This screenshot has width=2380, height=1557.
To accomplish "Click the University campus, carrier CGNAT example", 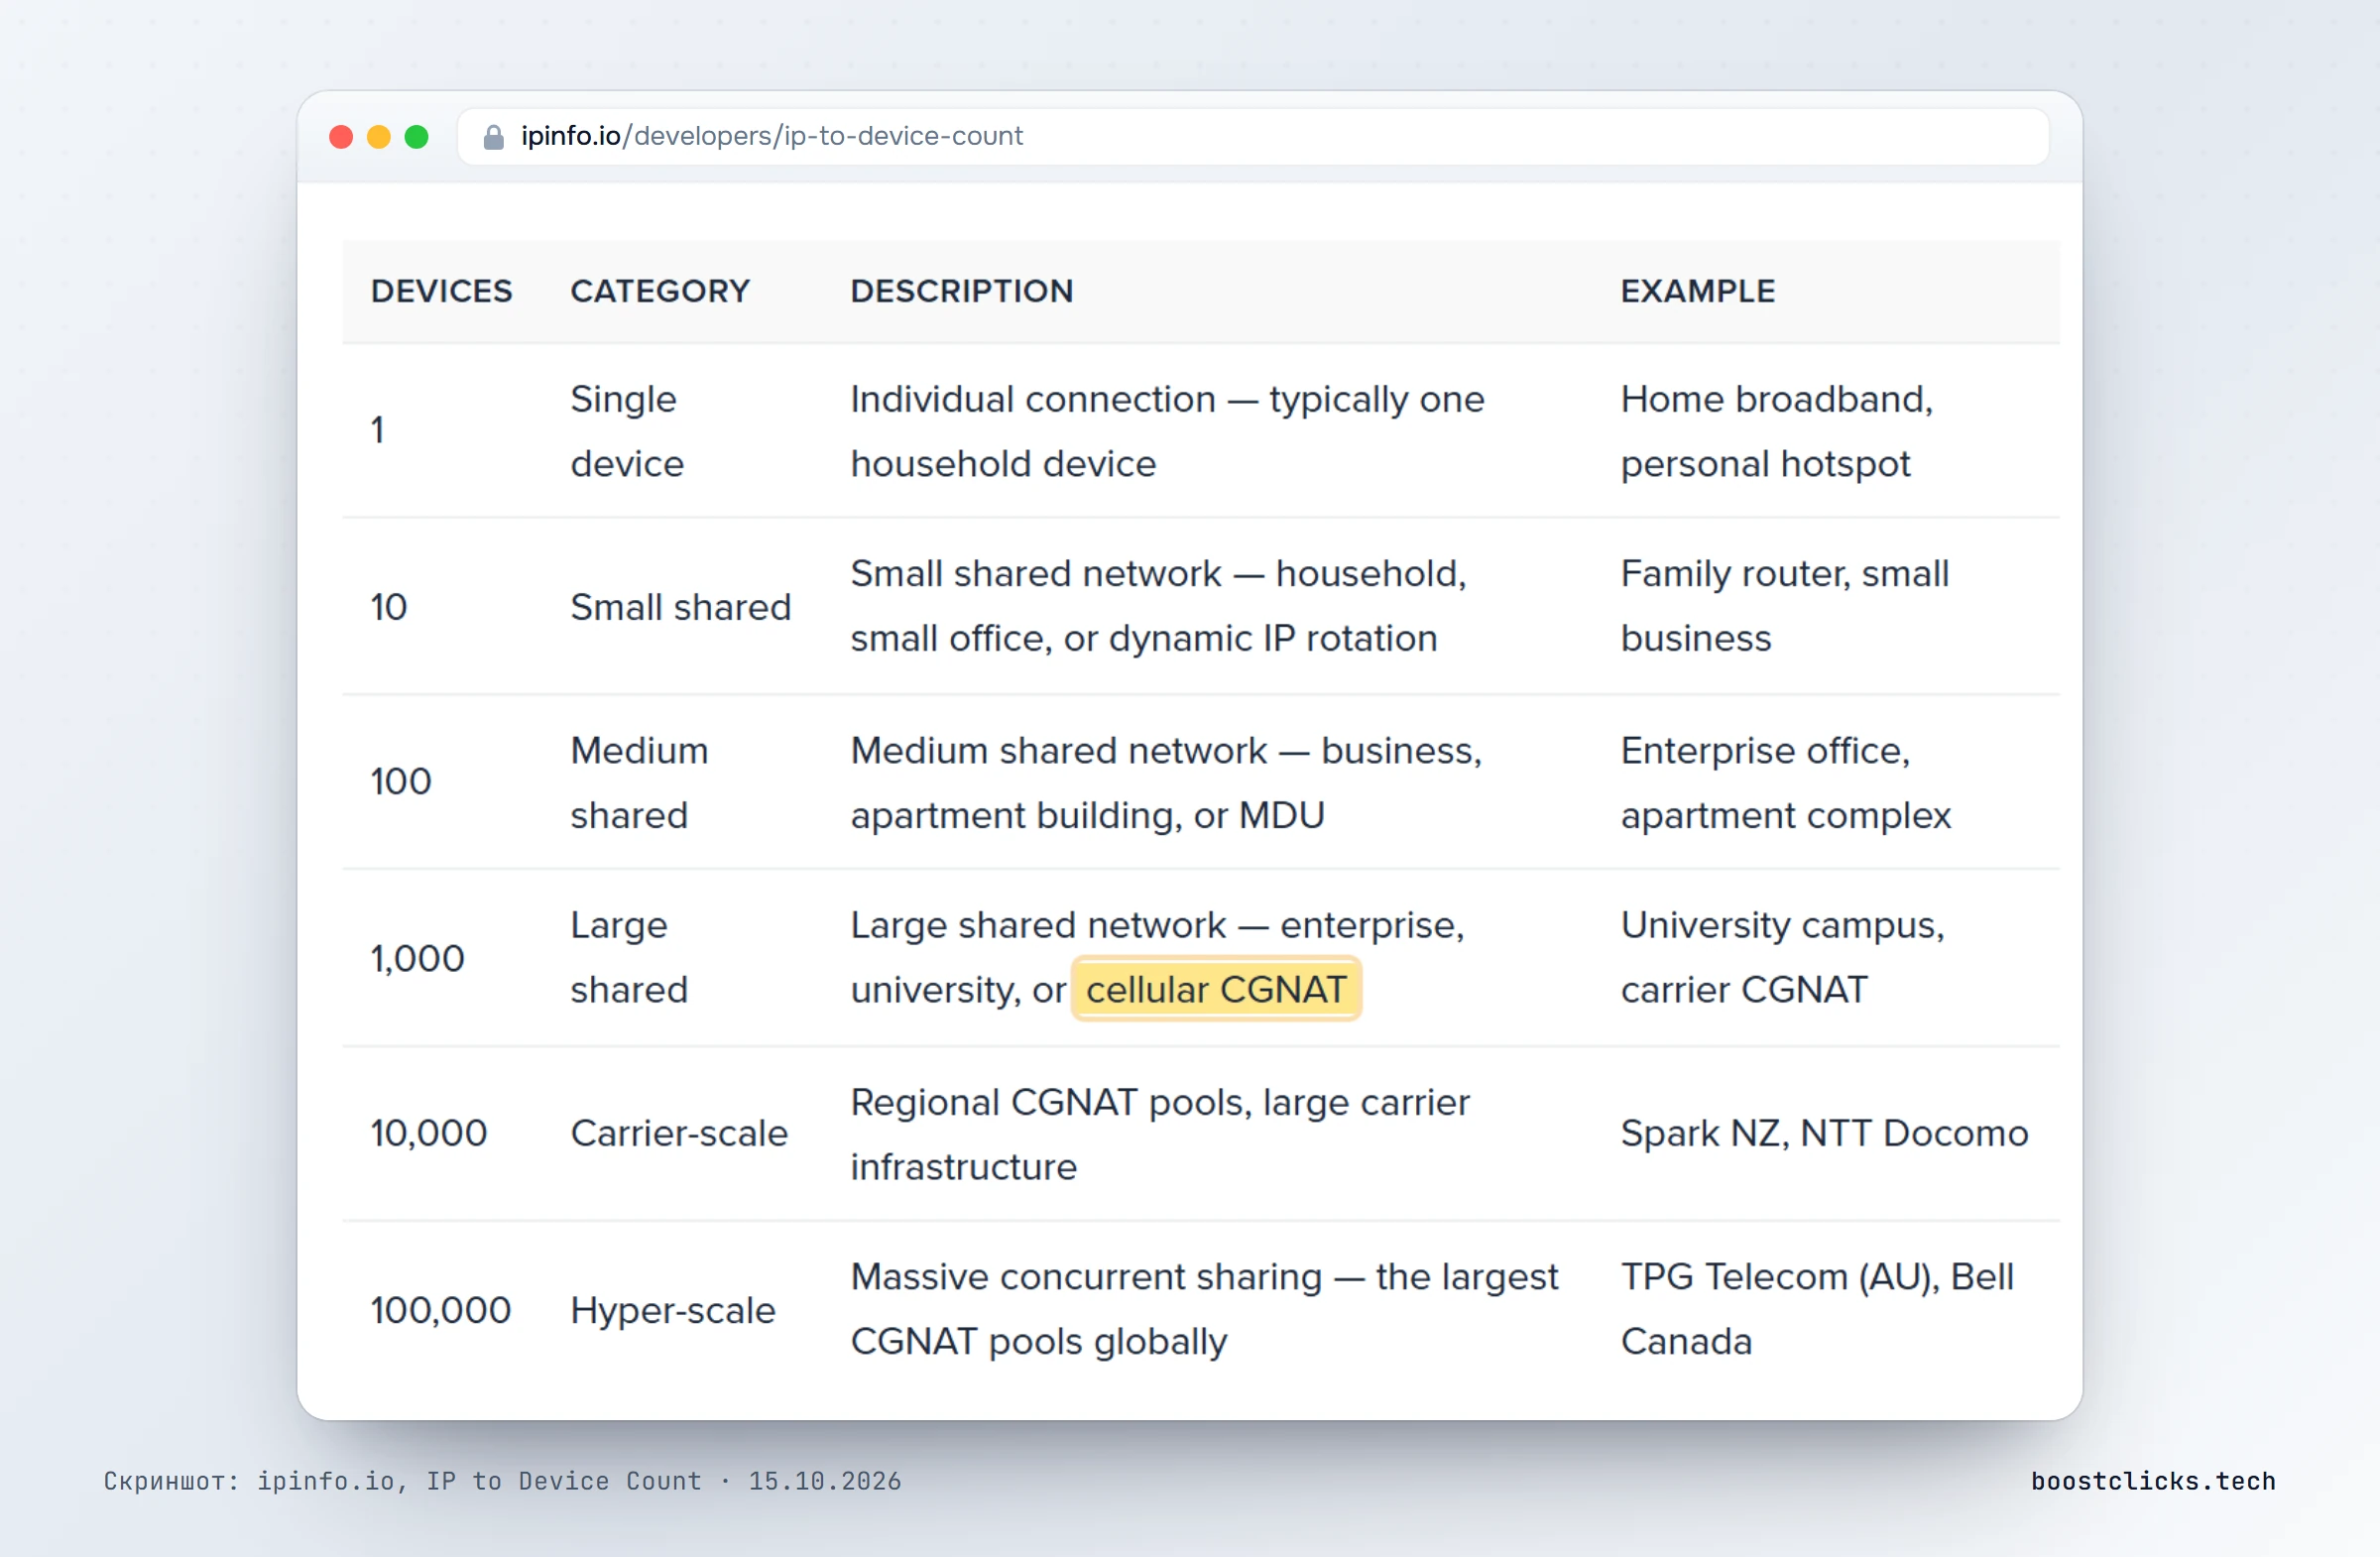I will point(1783,957).
